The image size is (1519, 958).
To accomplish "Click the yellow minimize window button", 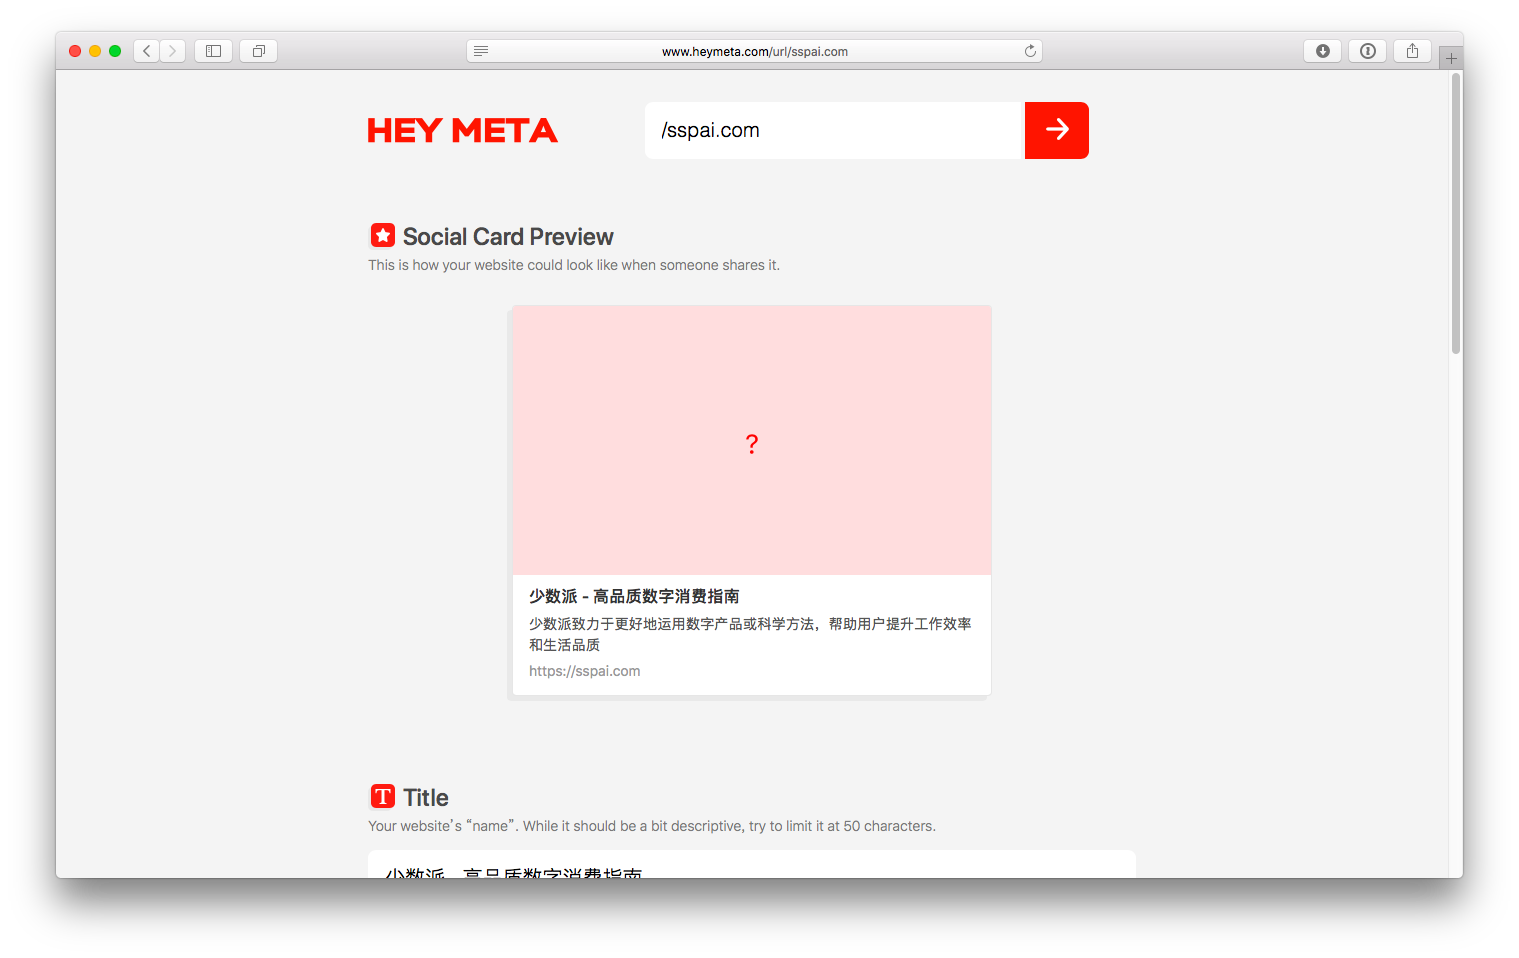I will (95, 51).
